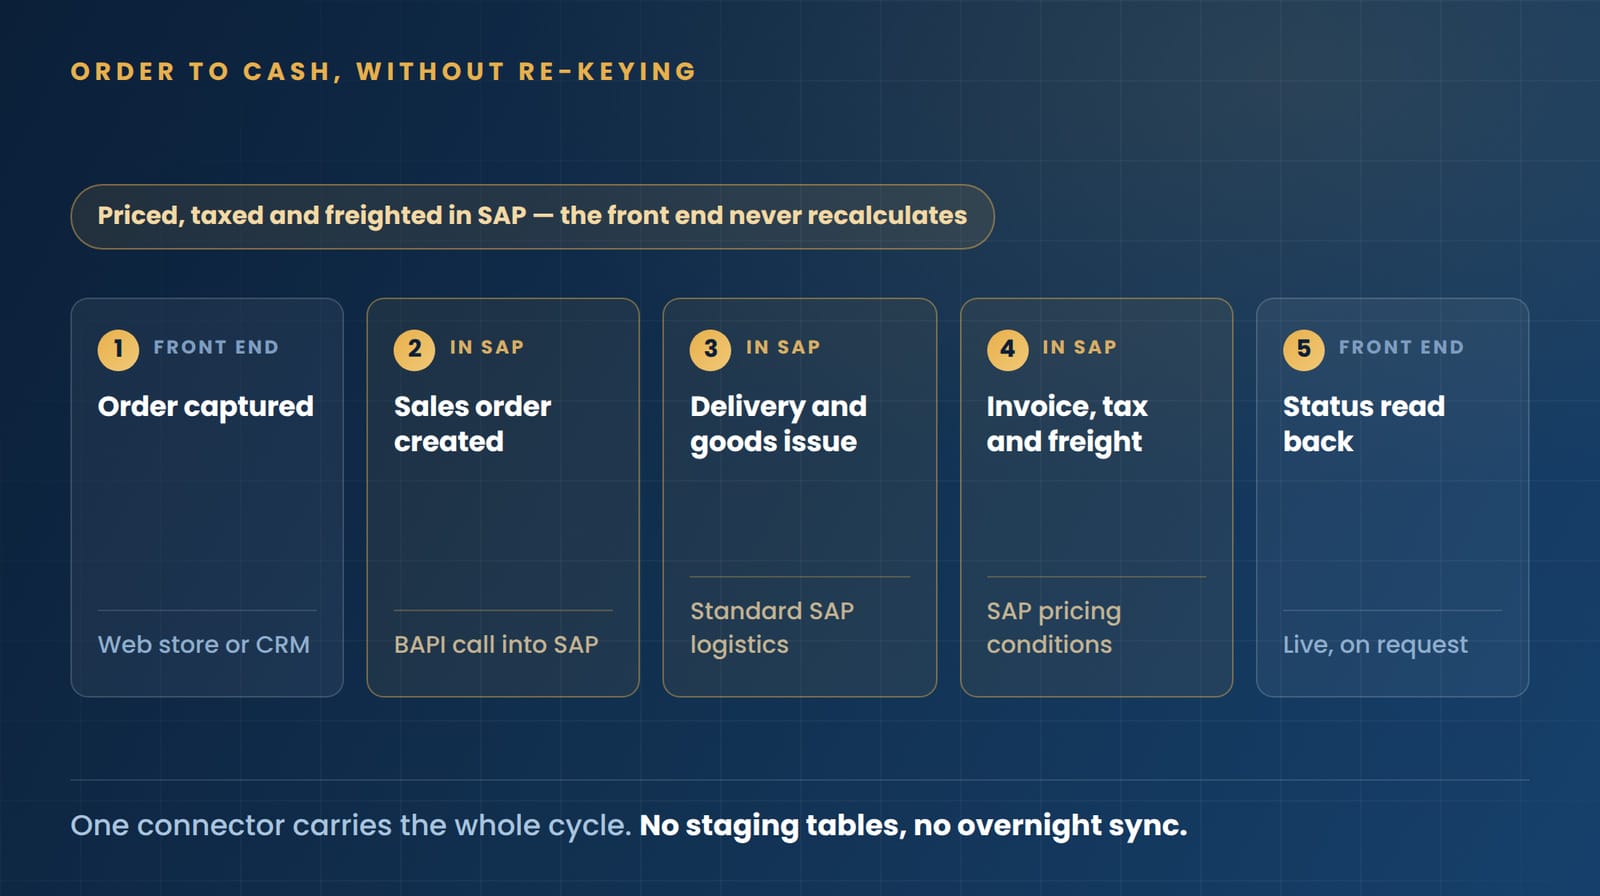Click the 'Invoice, tax and freight' heading
This screenshot has width=1600, height=896.
pyautogui.click(x=1067, y=424)
